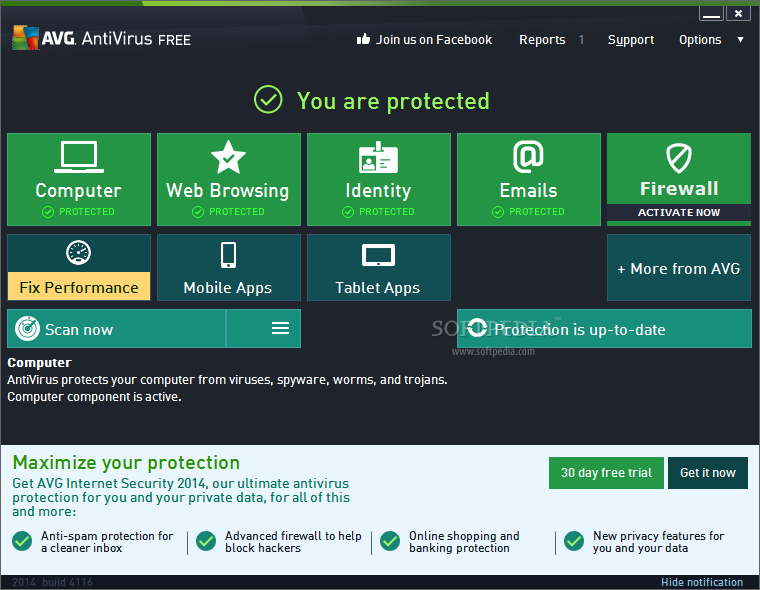Click the Get it now button

[x=707, y=473]
